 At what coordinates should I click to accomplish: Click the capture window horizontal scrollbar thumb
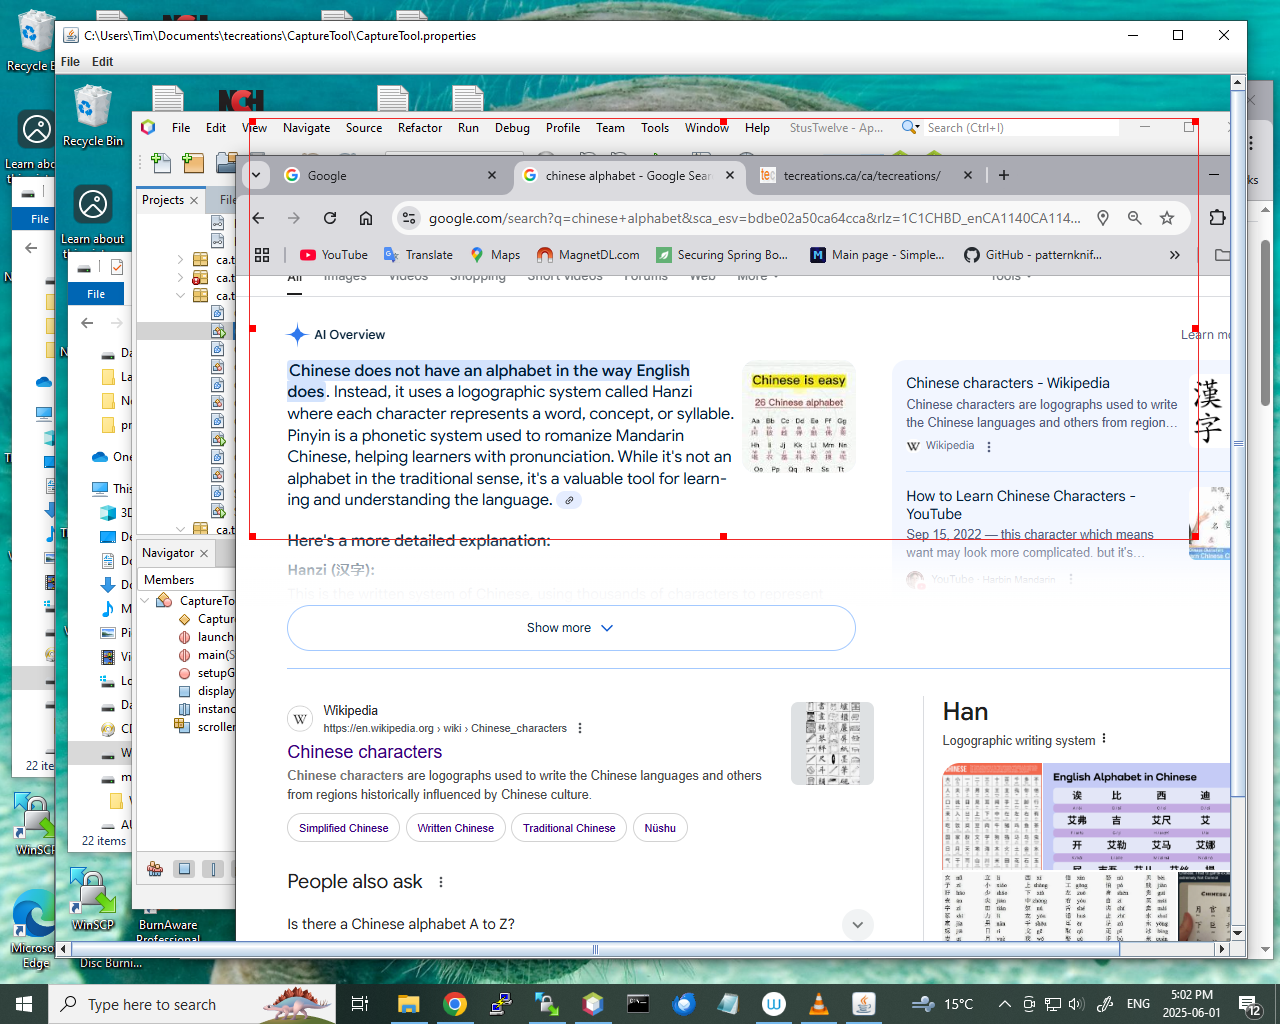point(595,949)
